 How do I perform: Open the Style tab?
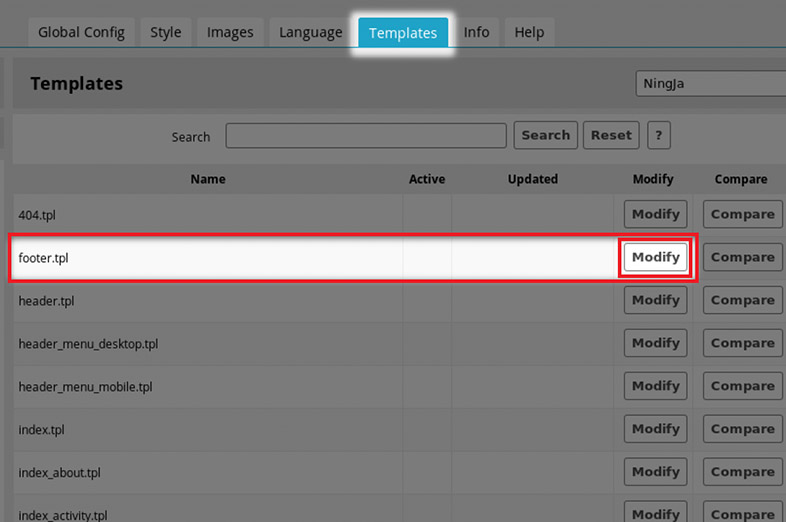coord(166,32)
